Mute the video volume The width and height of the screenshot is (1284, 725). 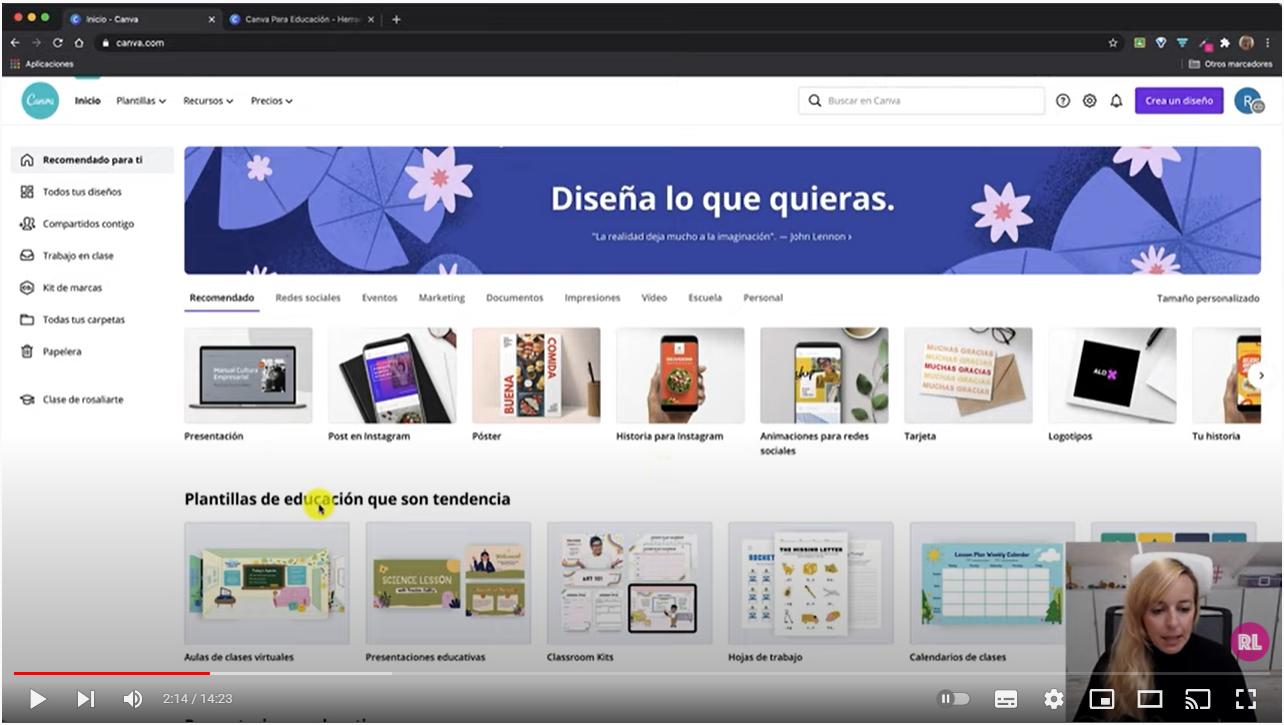(132, 699)
